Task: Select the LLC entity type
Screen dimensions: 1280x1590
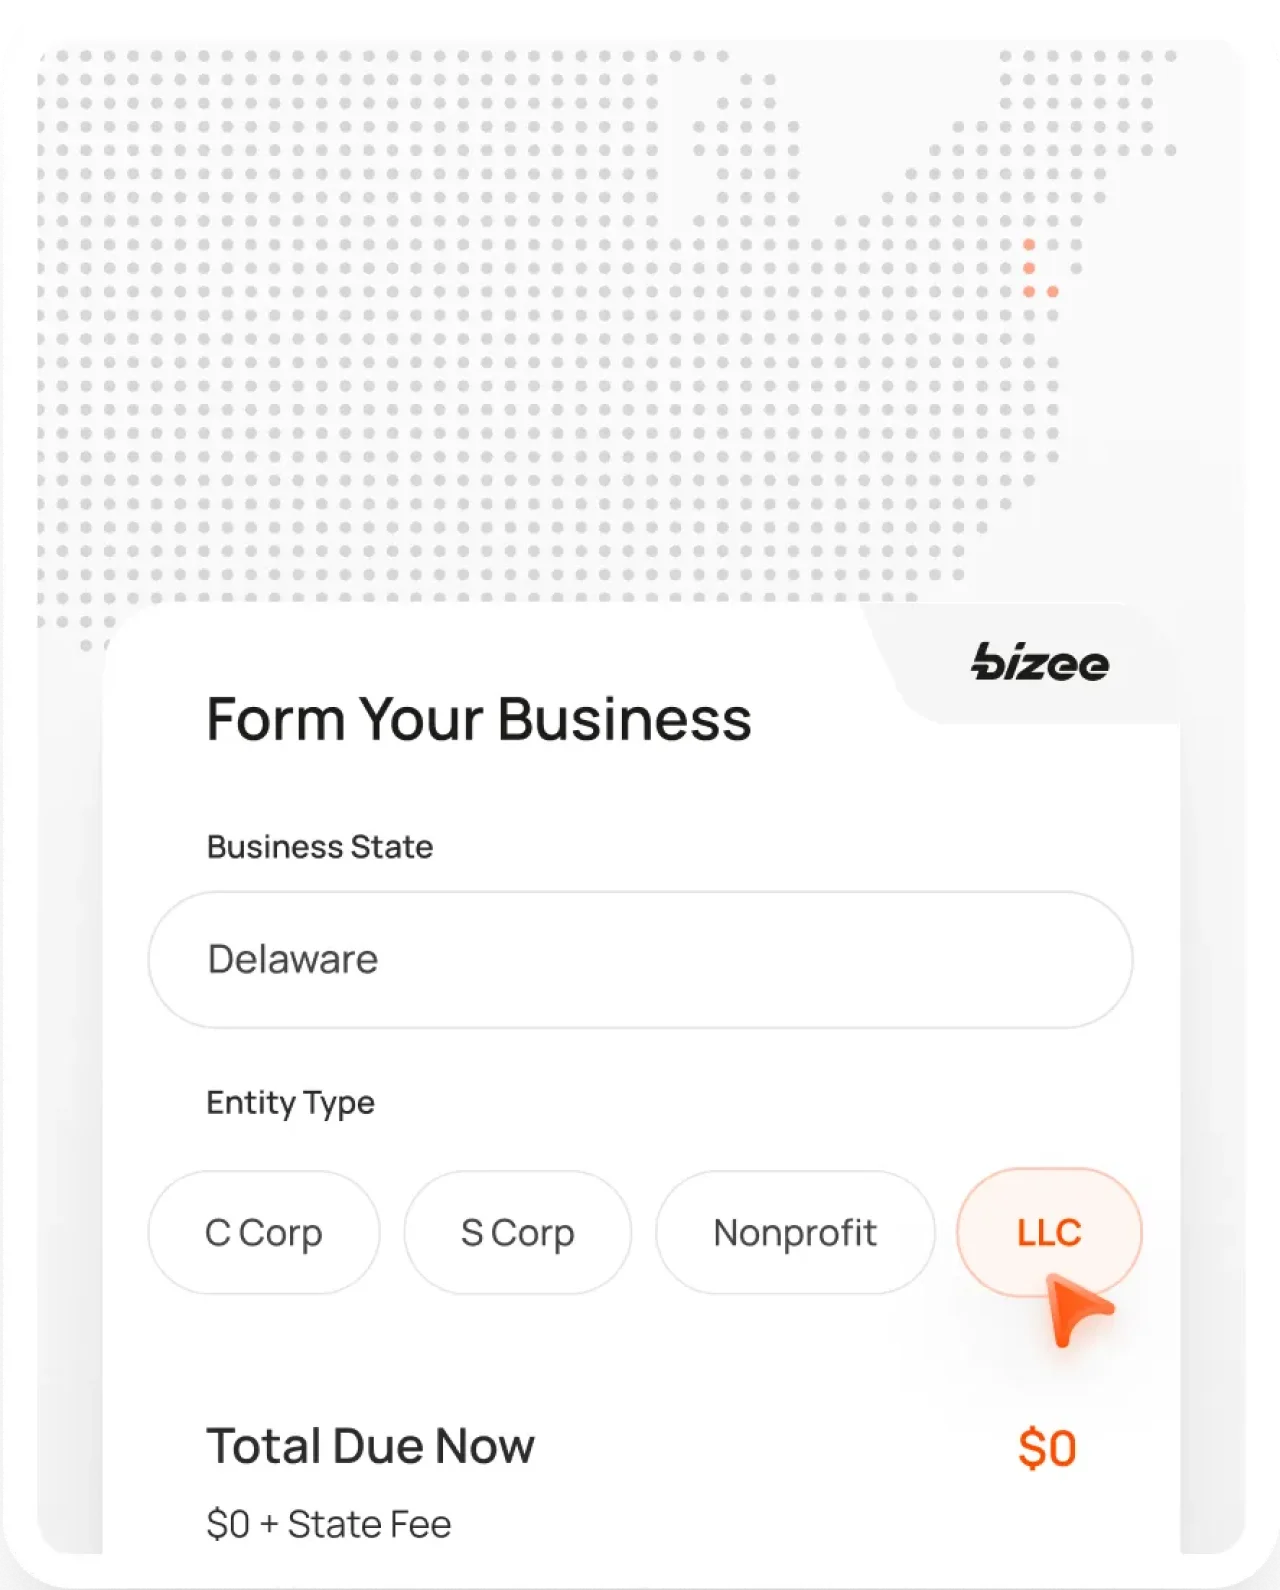Action: (1047, 1232)
